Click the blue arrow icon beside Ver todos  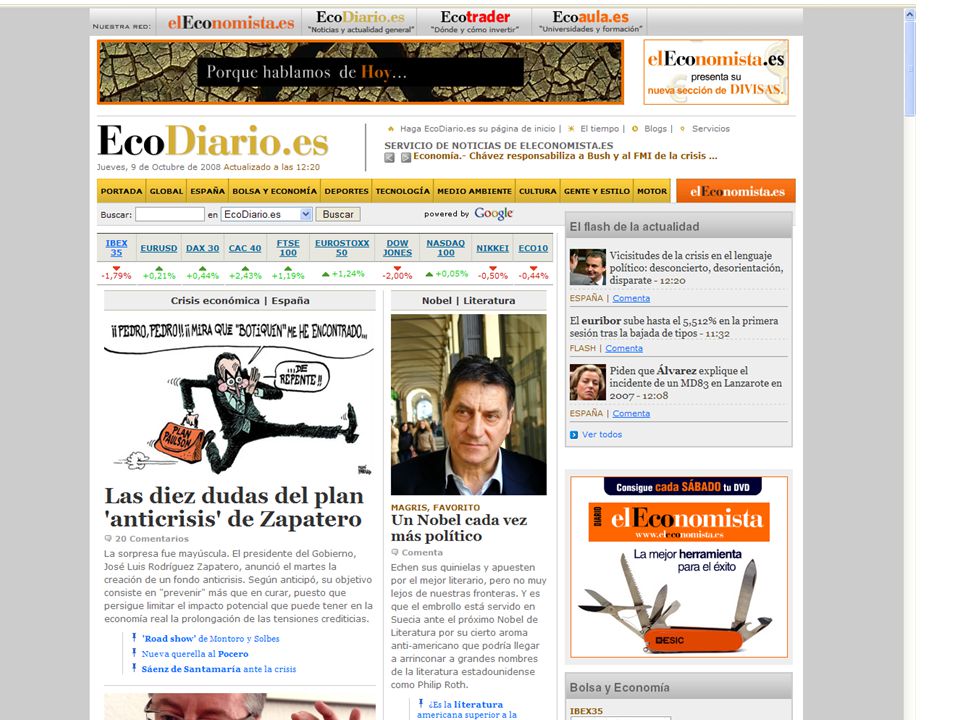click(x=574, y=435)
